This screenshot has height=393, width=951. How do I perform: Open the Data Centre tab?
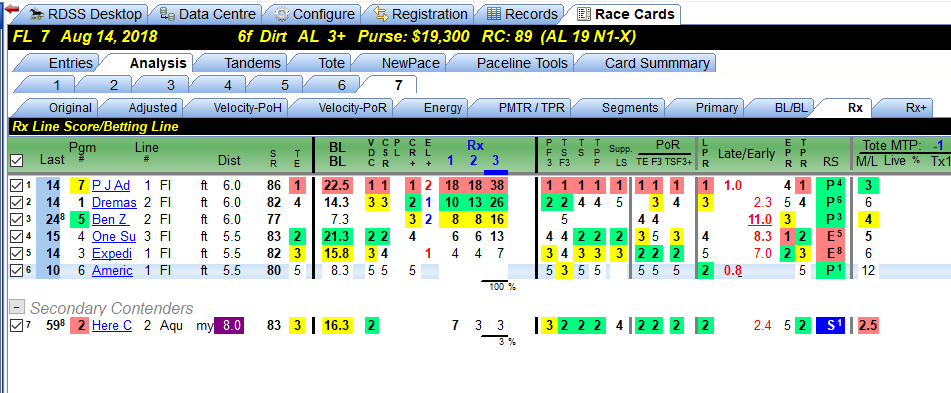coord(208,14)
